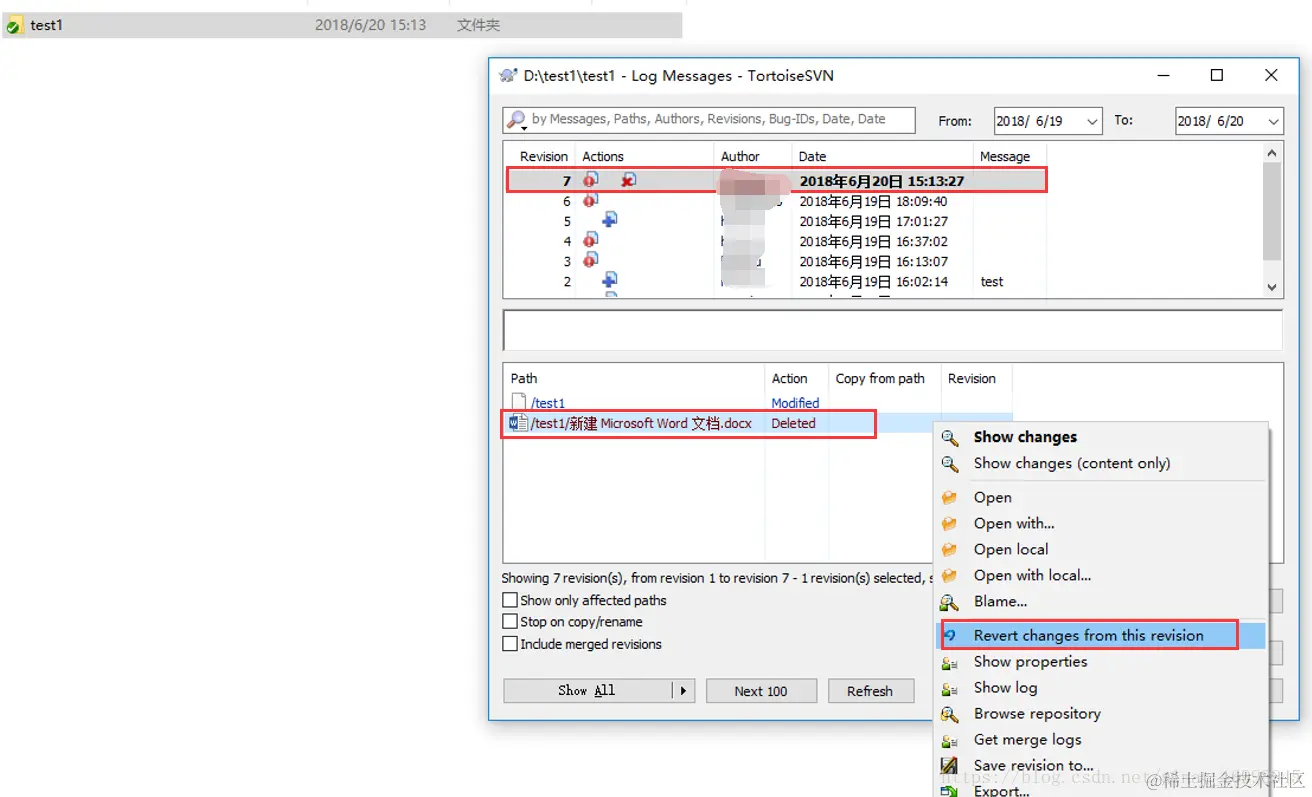Screen dimensions: 1312x797
Task: Choose Save revision to... entry
Action: click(x=1033, y=765)
